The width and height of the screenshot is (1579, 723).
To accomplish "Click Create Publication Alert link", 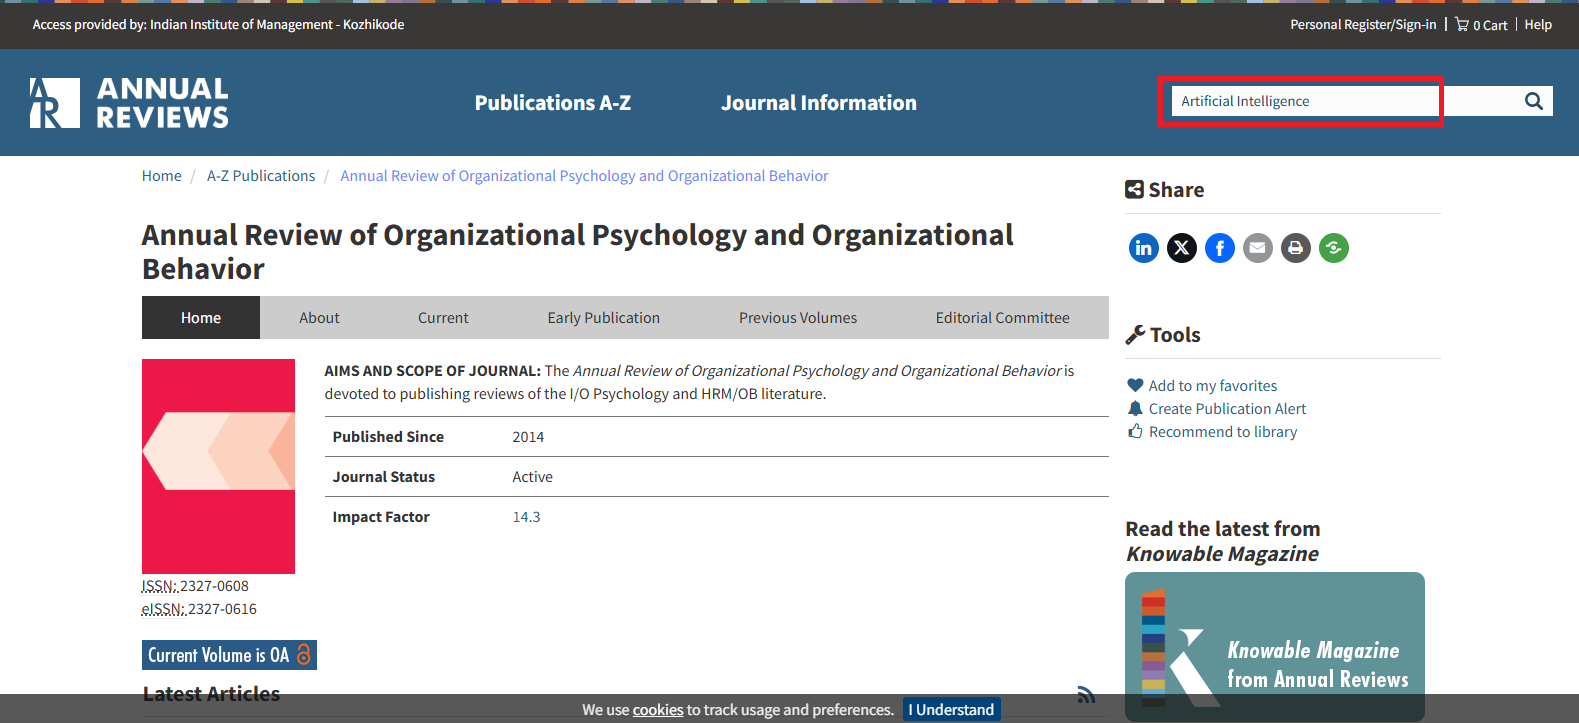I will pyautogui.click(x=1227, y=409).
